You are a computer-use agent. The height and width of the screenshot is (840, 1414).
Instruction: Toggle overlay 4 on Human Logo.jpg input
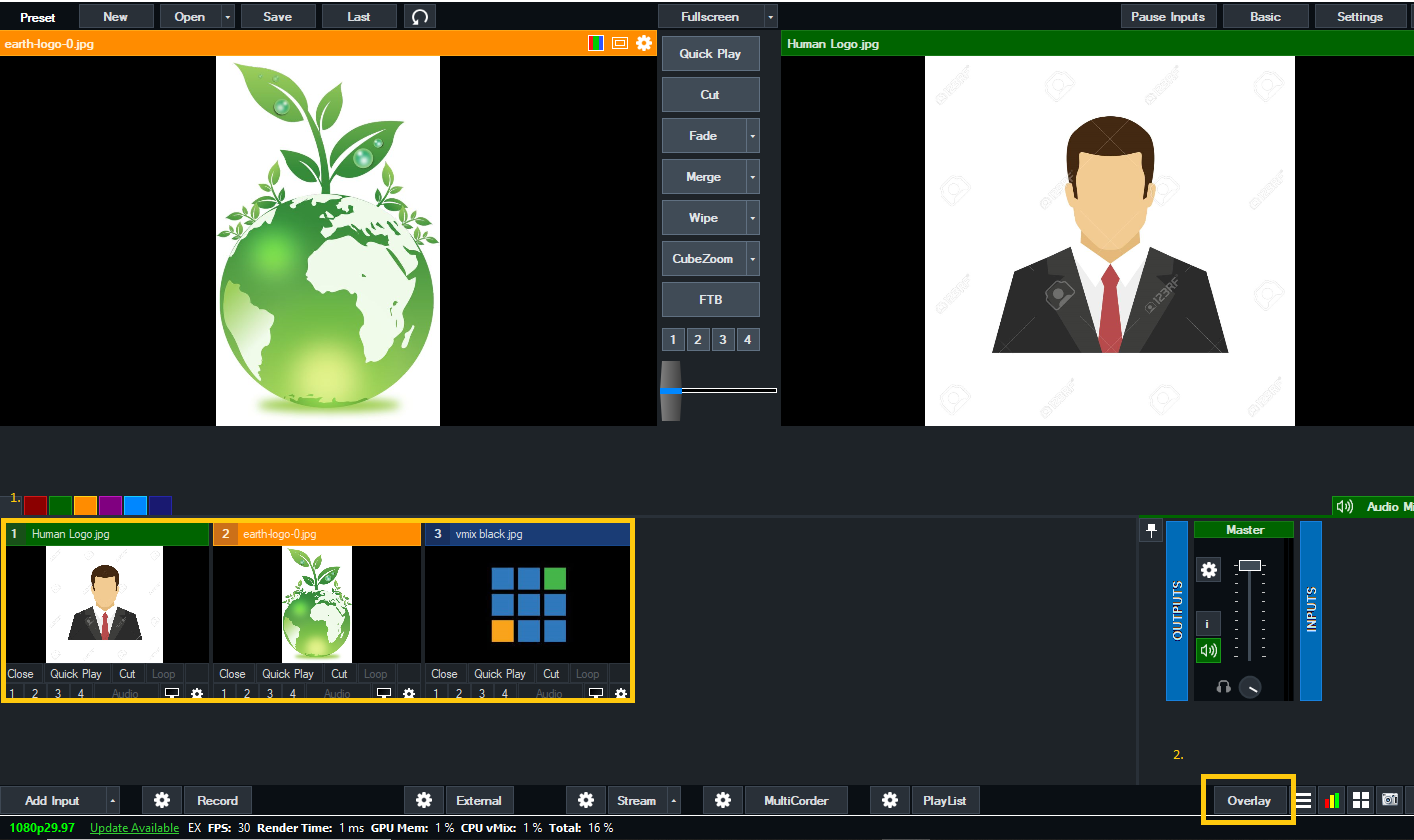pyautogui.click(x=81, y=693)
